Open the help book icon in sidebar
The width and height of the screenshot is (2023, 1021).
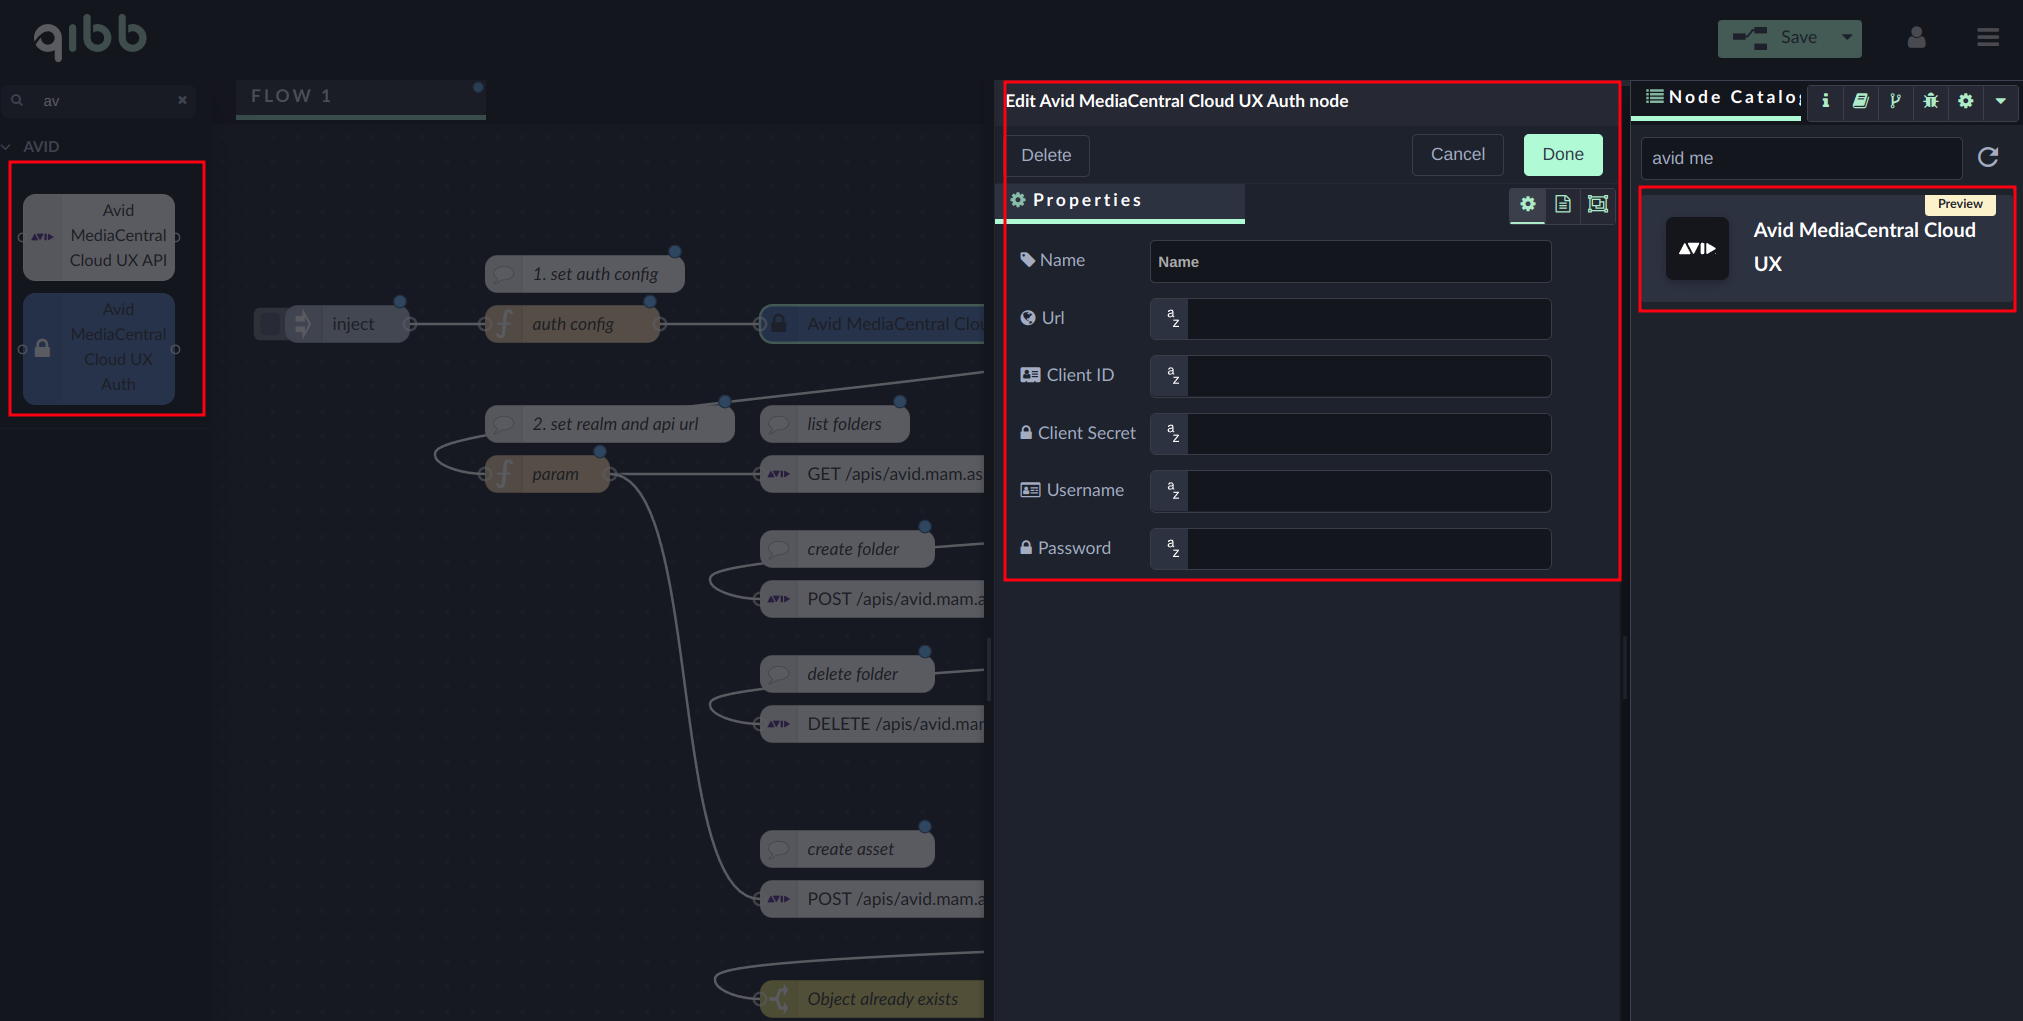click(x=1860, y=101)
